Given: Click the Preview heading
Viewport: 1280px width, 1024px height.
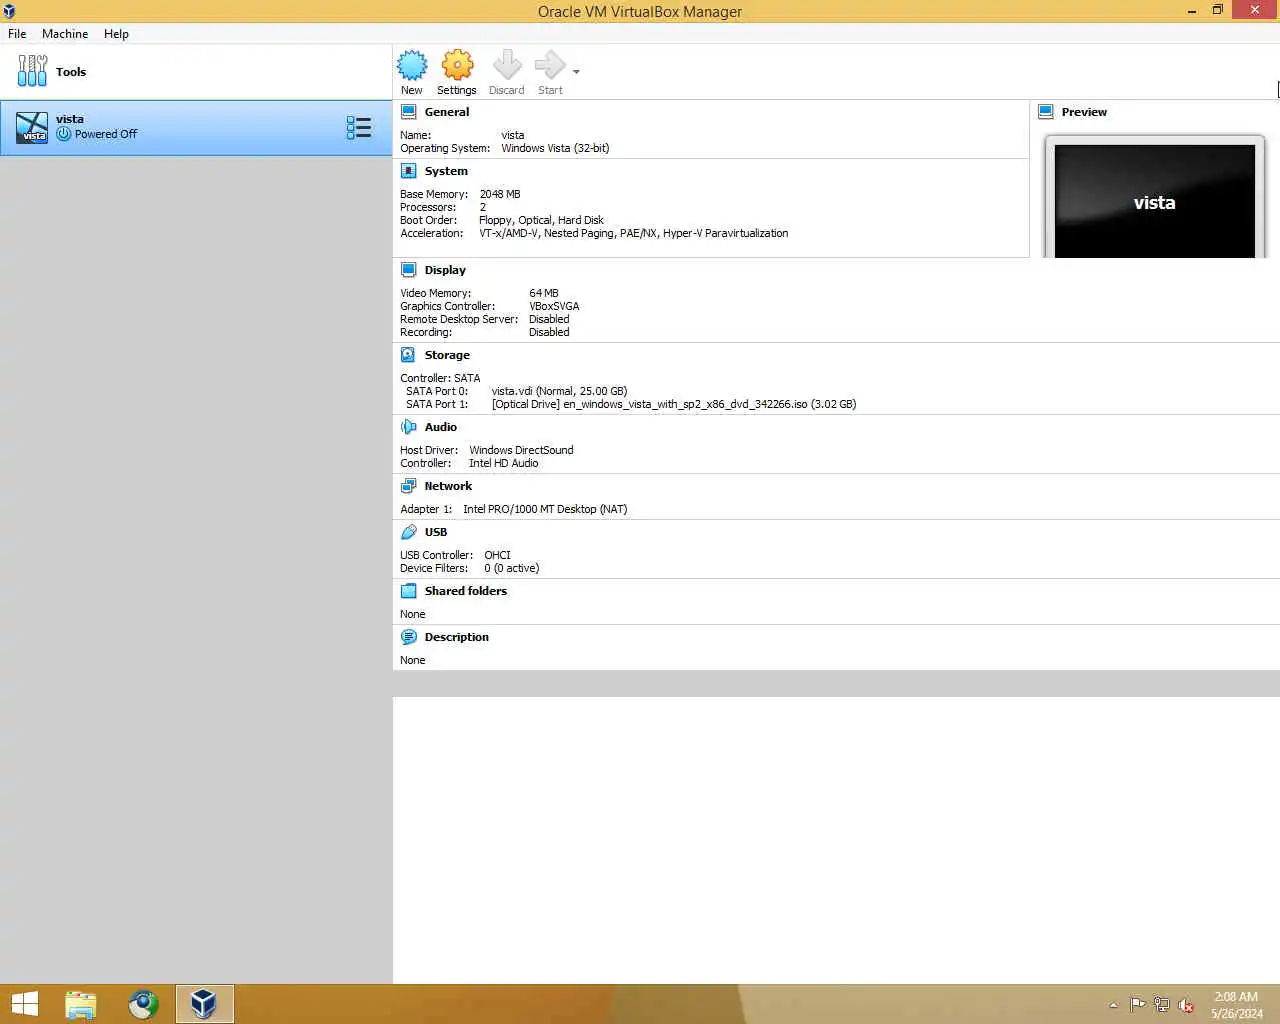Looking at the screenshot, I should point(1084,112).
